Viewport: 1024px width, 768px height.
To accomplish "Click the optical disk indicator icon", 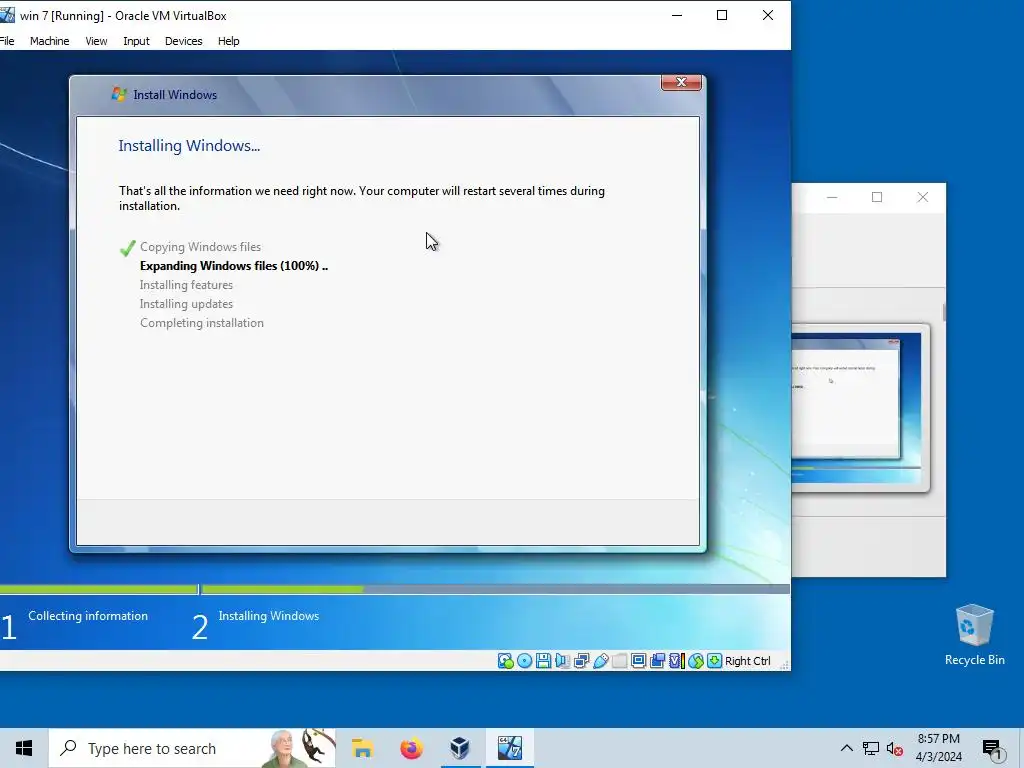I will click(x=524, y=661).
